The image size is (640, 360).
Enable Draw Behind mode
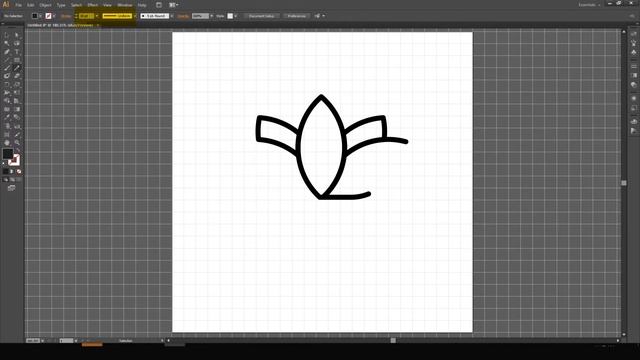point(12,180)
